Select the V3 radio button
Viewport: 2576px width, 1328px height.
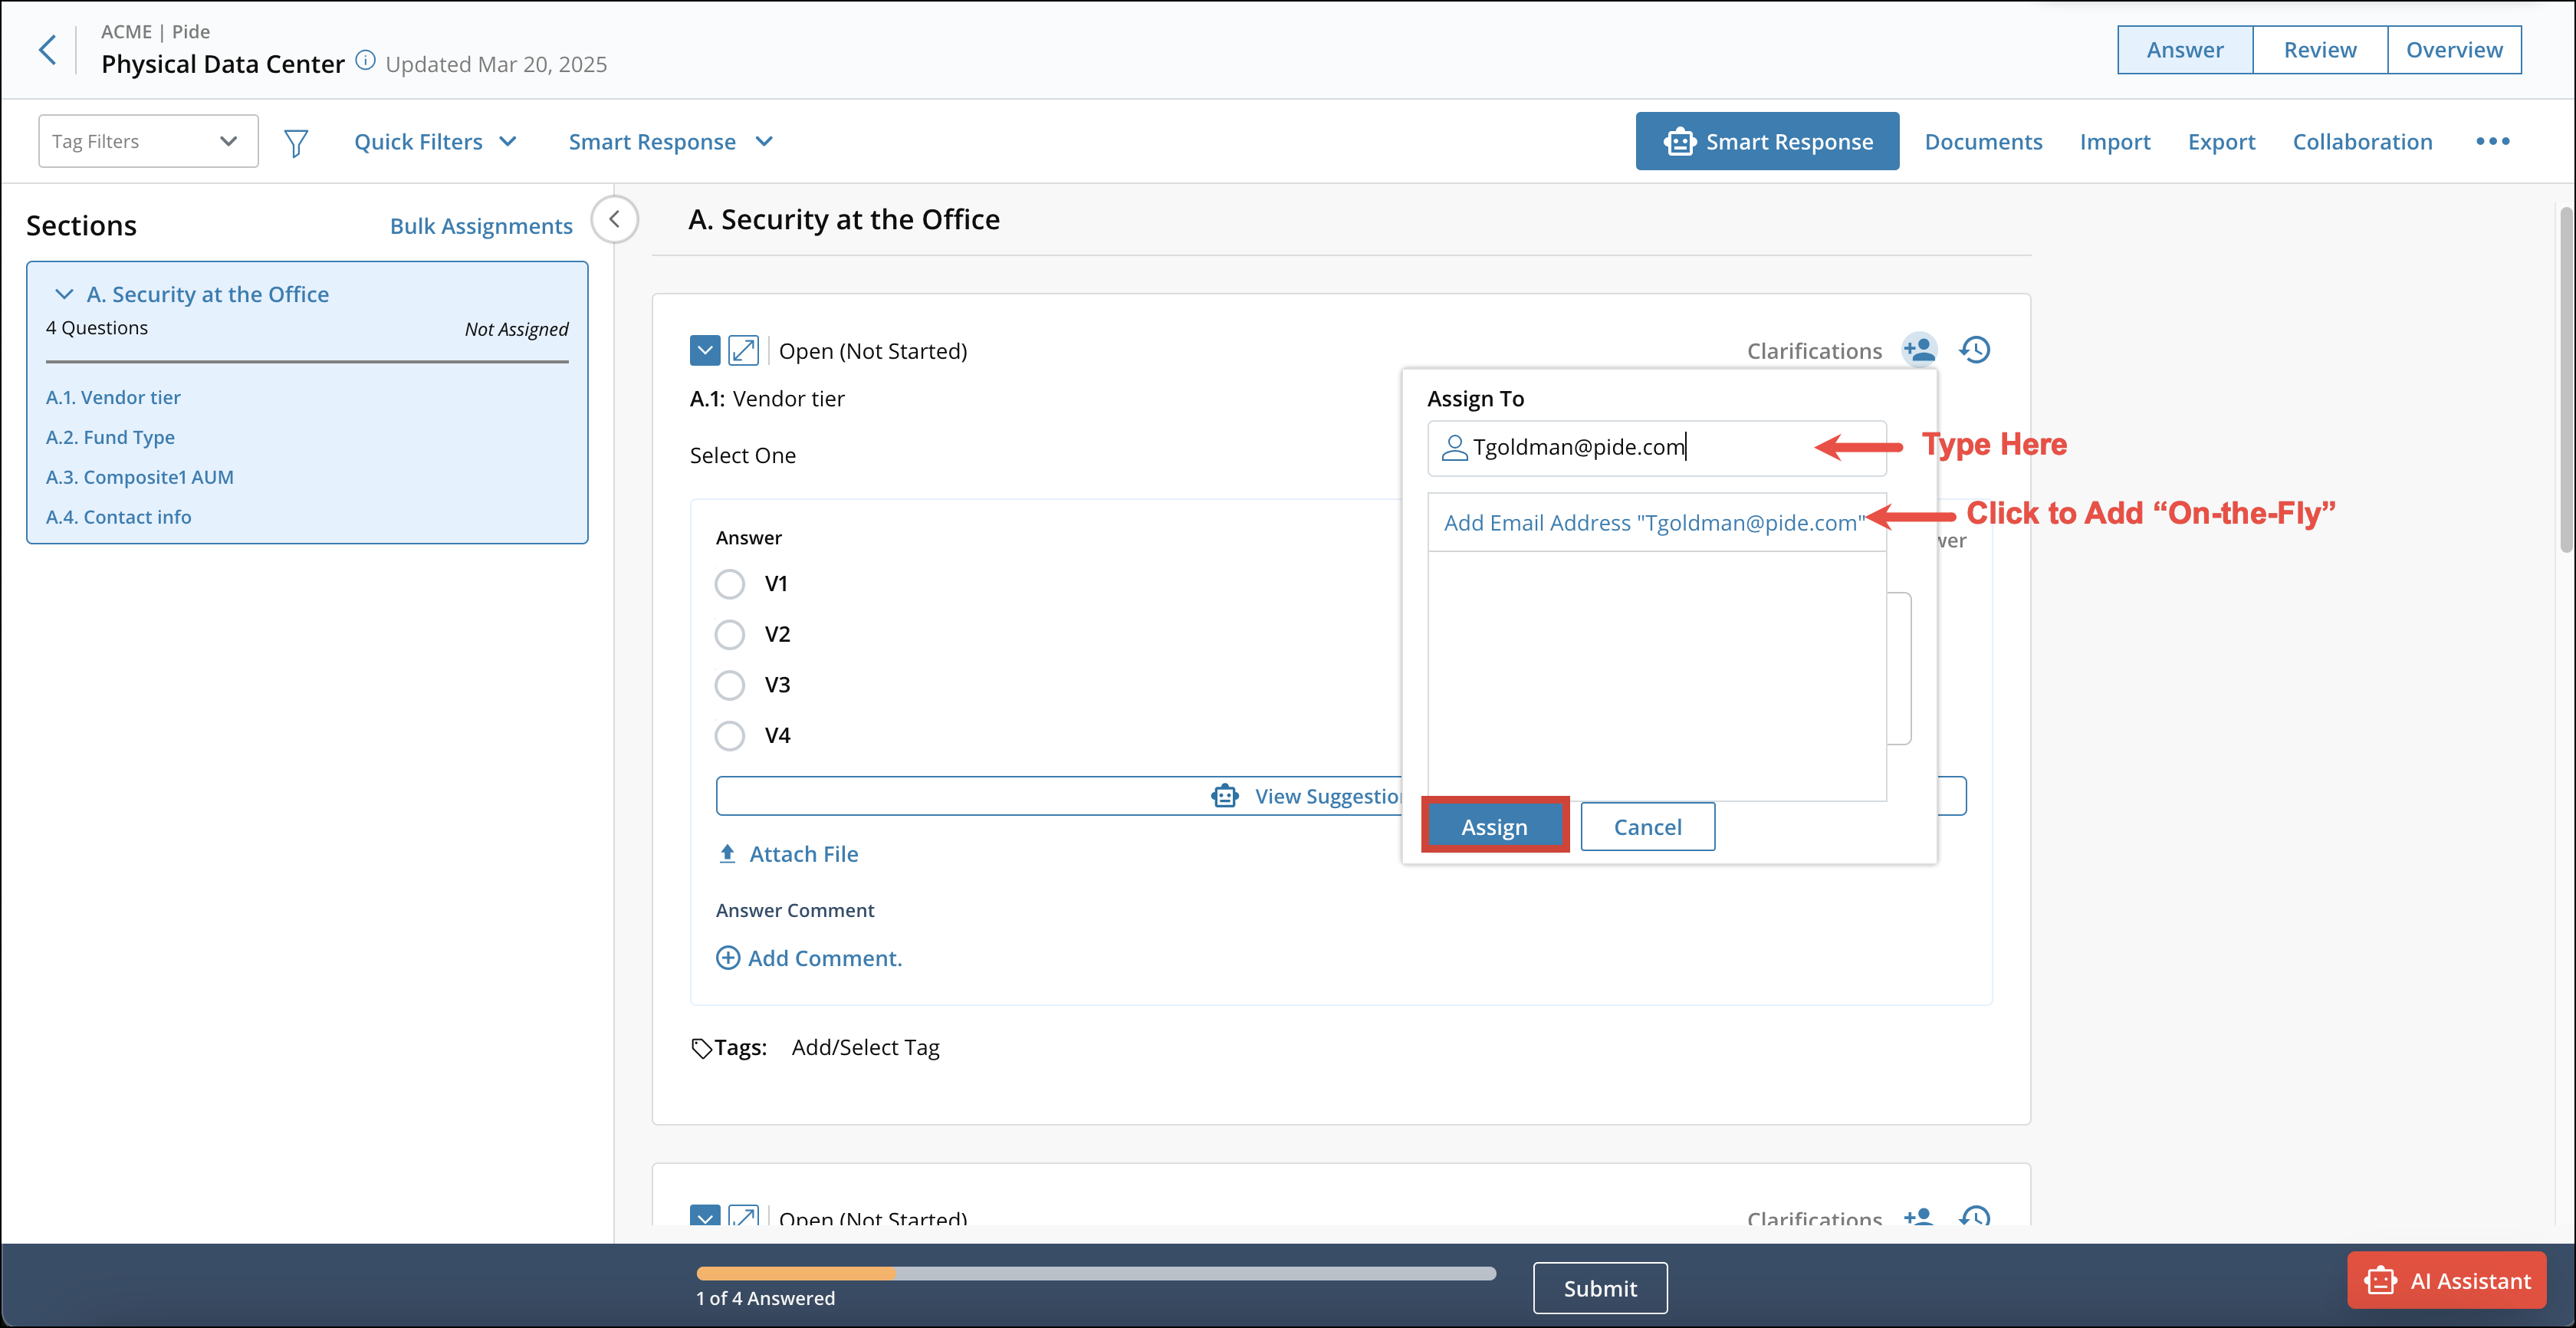tap(730, 685)
